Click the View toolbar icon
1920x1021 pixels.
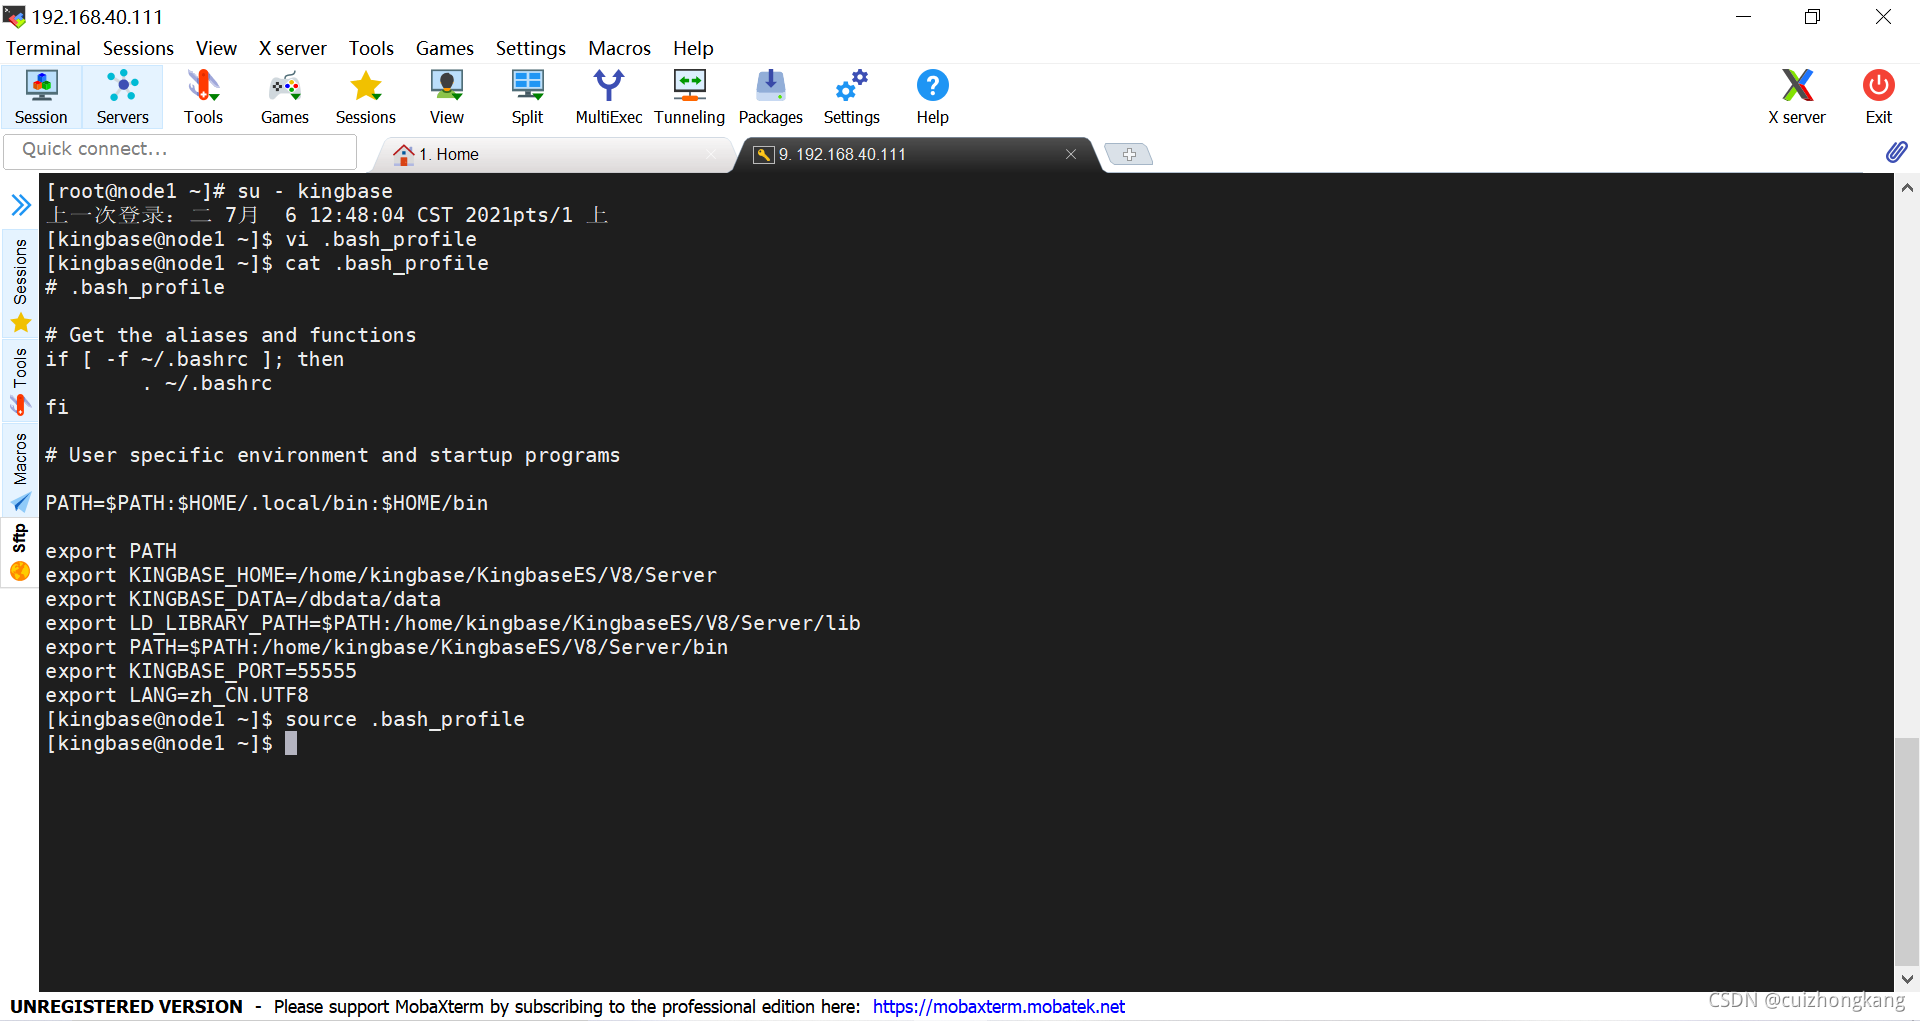click(447, 97)
